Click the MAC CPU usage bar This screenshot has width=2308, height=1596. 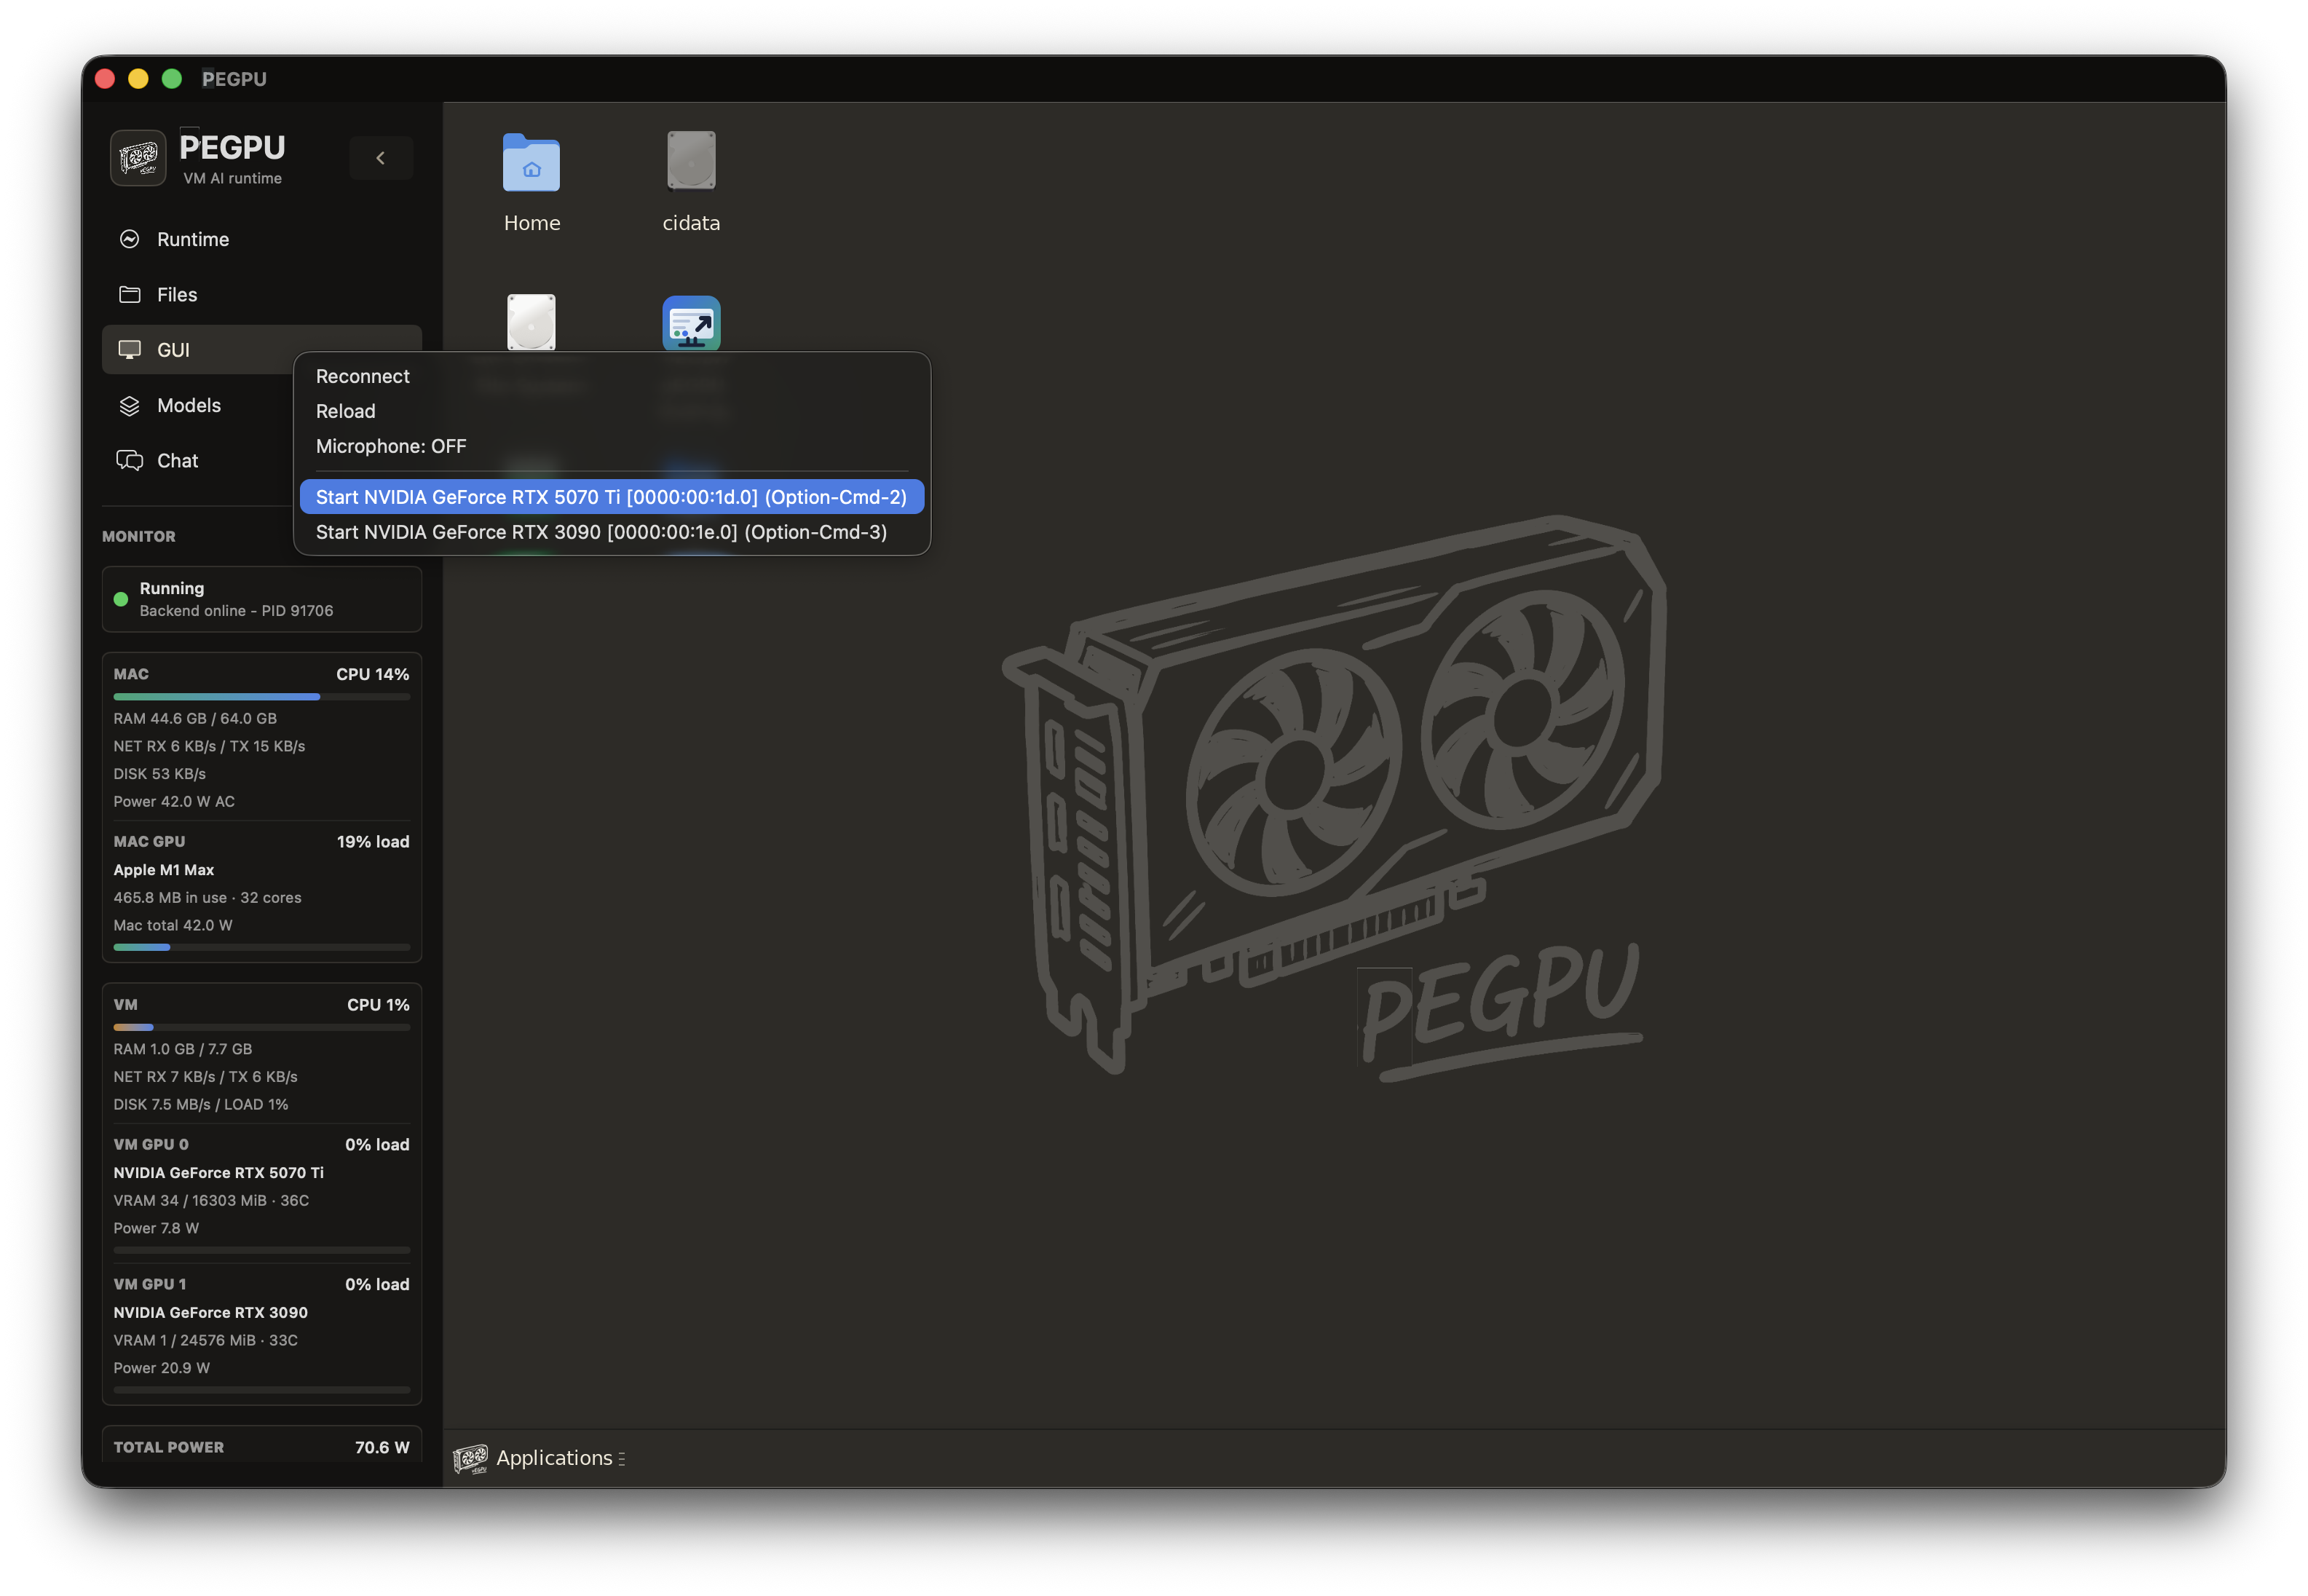tap(262, 697)
